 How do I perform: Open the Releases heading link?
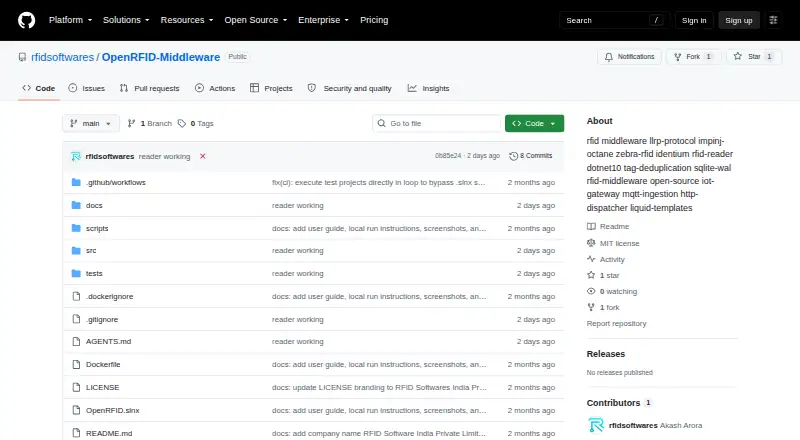[x=606, y=354]
